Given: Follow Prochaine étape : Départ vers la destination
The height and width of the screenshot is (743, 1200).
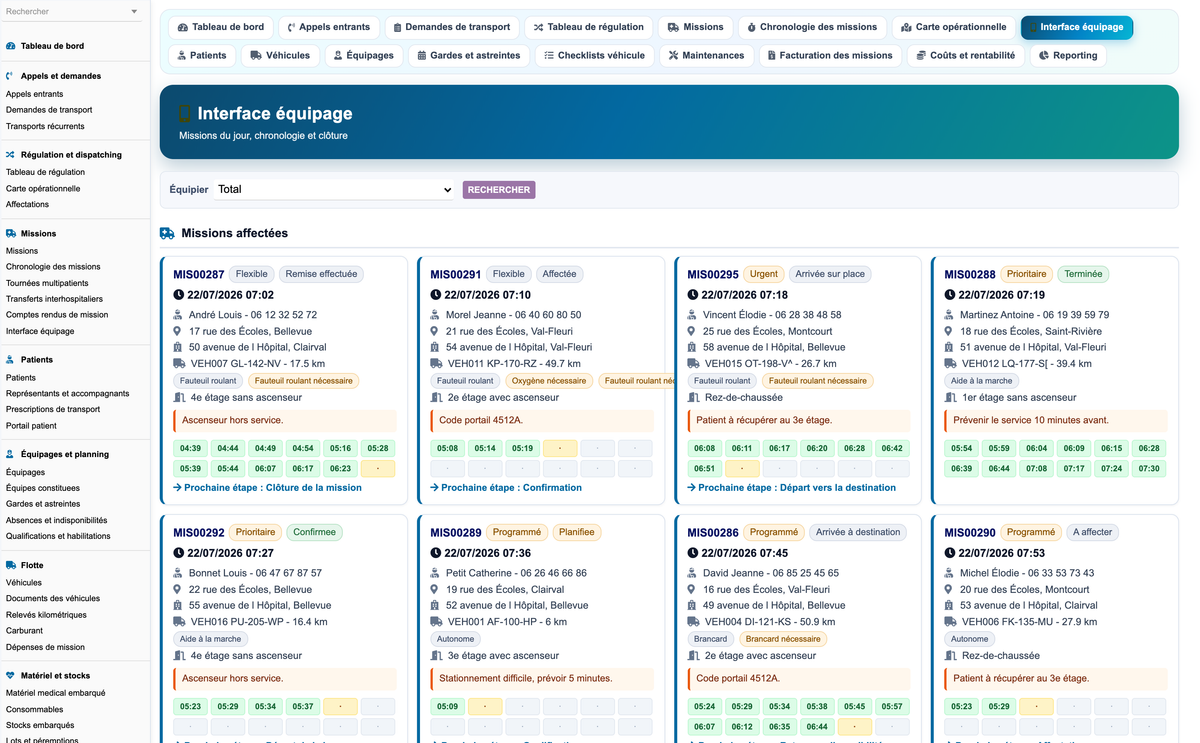Looking at the screenshot, I should 791,488.
